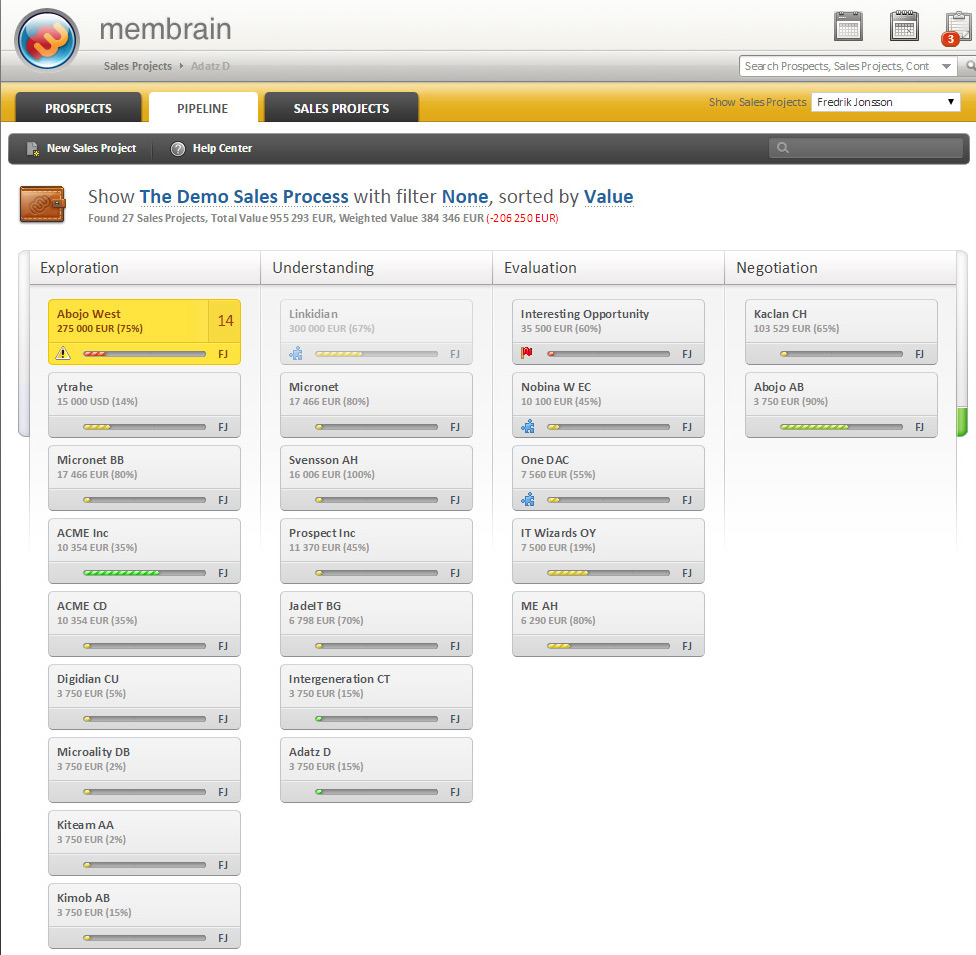The width and height of the screenshot is (976, 955).
Task: Click 16 006 EUR (100%) value text
Action: pos(332,474)
